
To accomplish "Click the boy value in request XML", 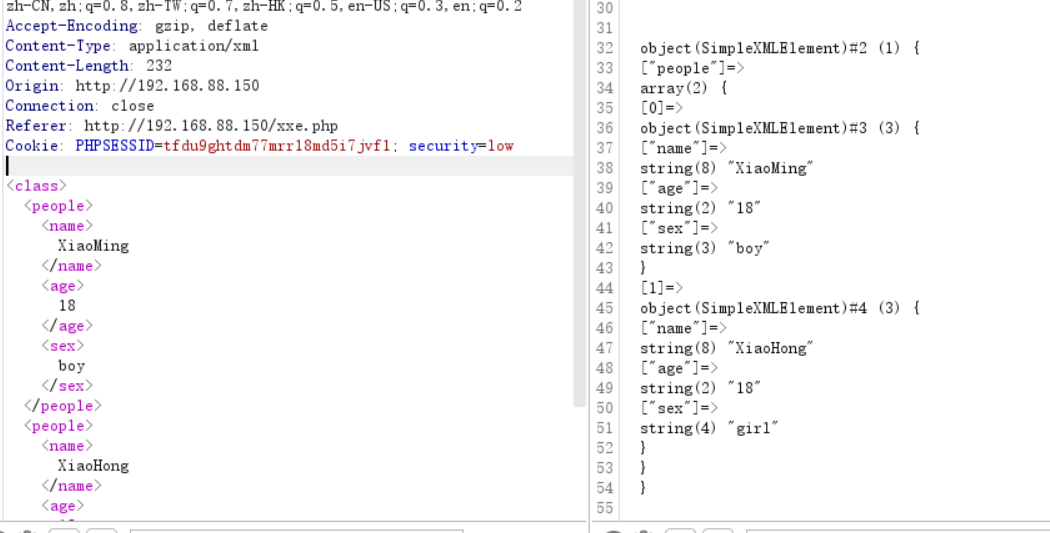I will click(72, 366).
